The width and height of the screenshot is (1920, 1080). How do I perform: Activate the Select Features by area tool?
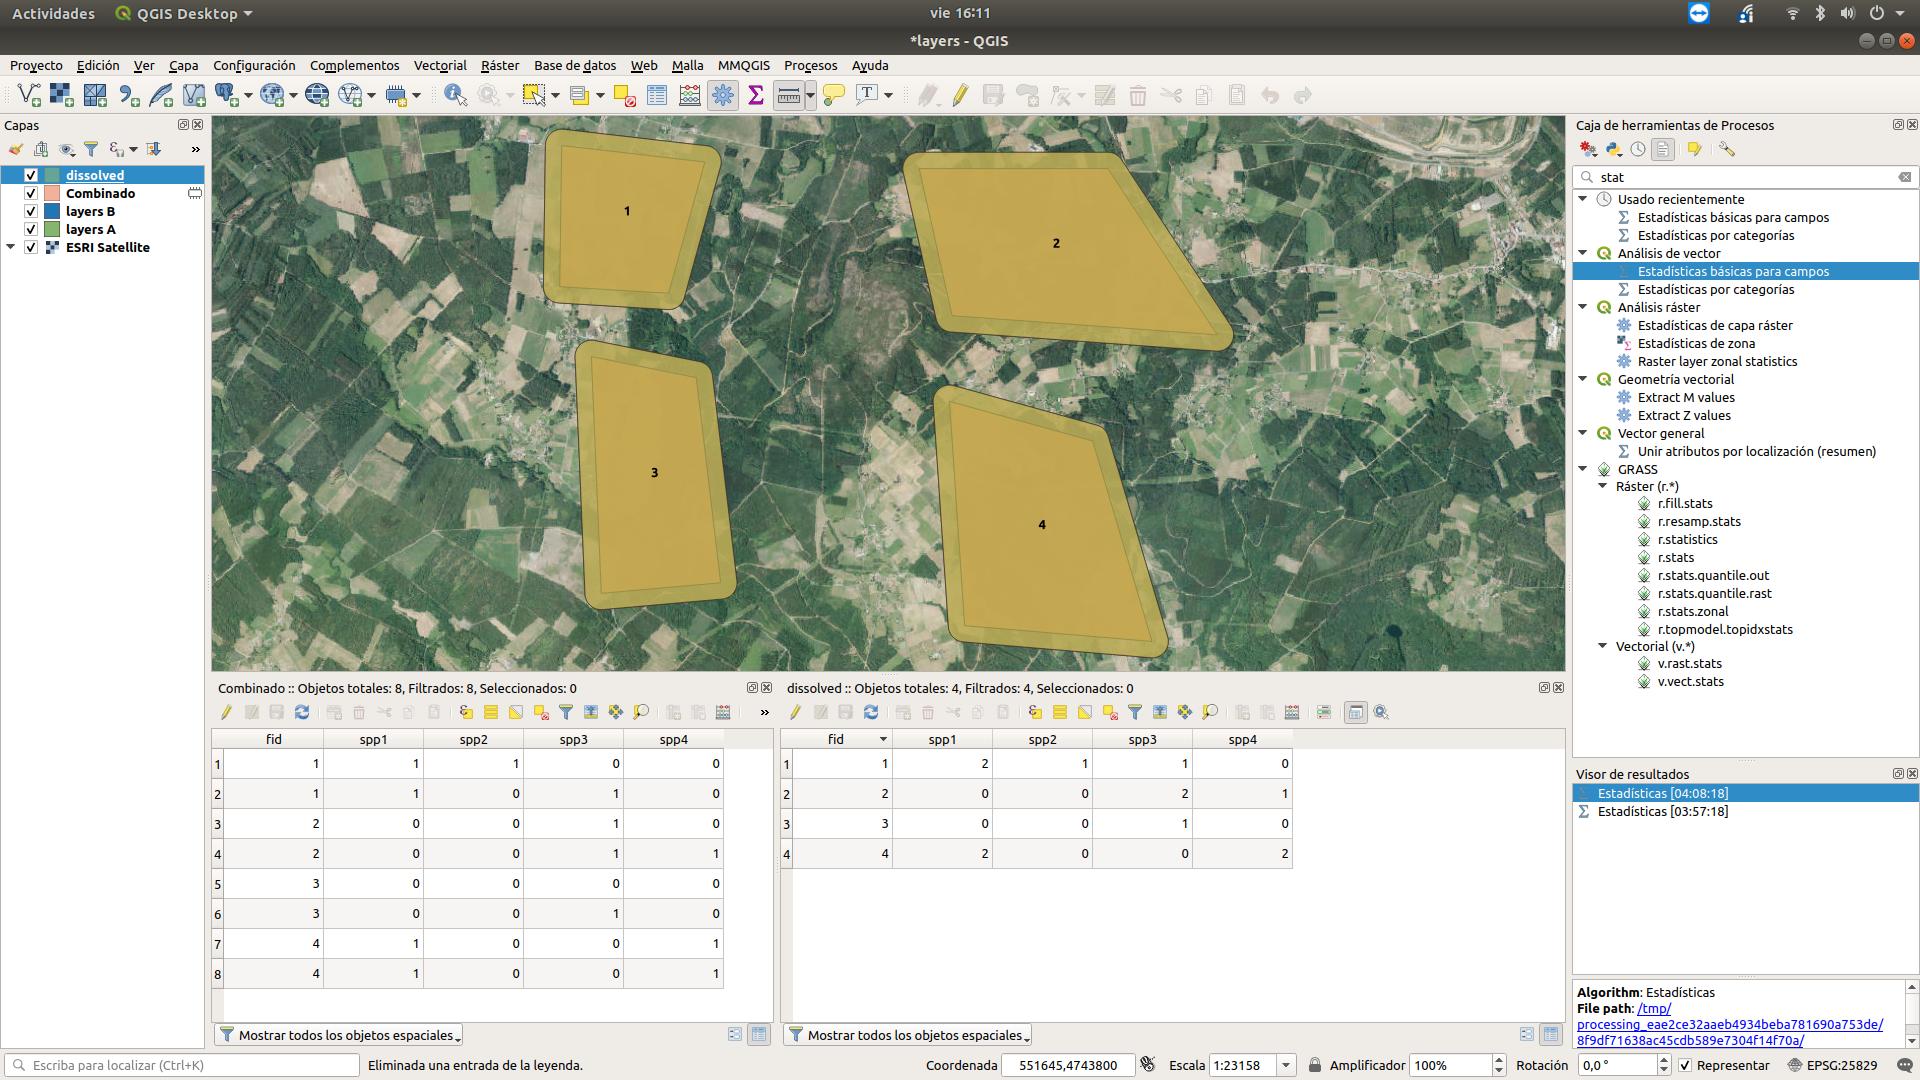click(534, 95)
